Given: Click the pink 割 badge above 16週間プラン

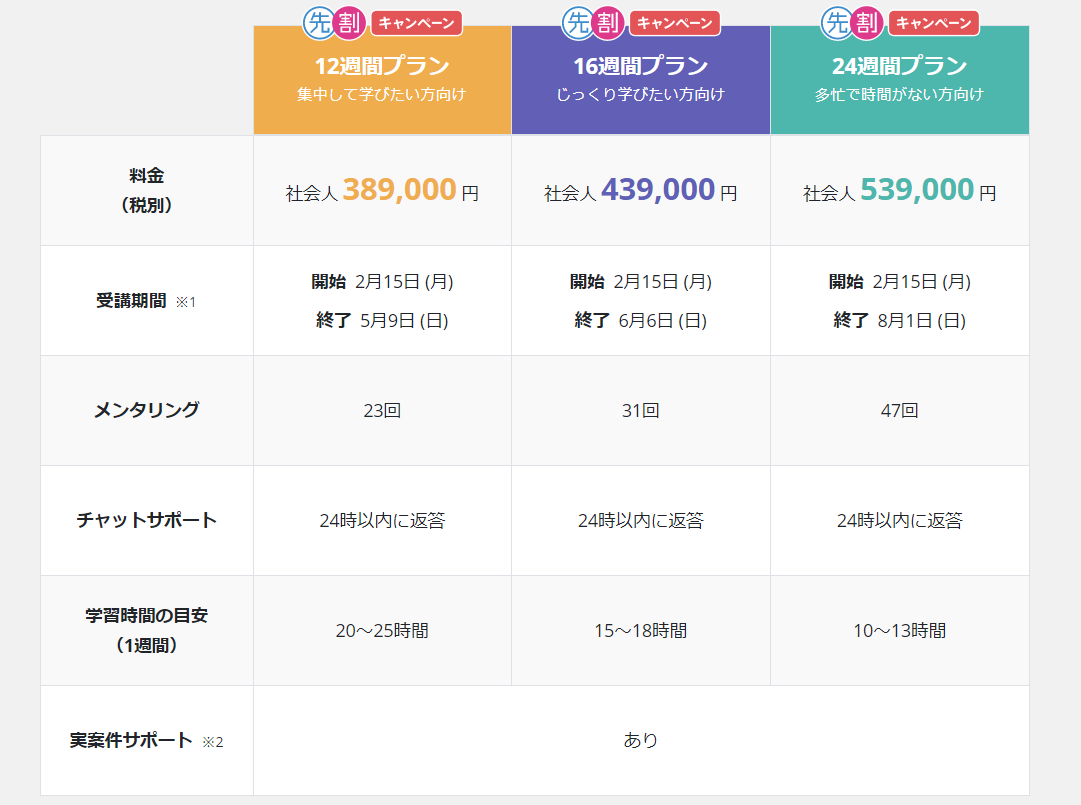Looking at the screenshot, I should point(608,23).
